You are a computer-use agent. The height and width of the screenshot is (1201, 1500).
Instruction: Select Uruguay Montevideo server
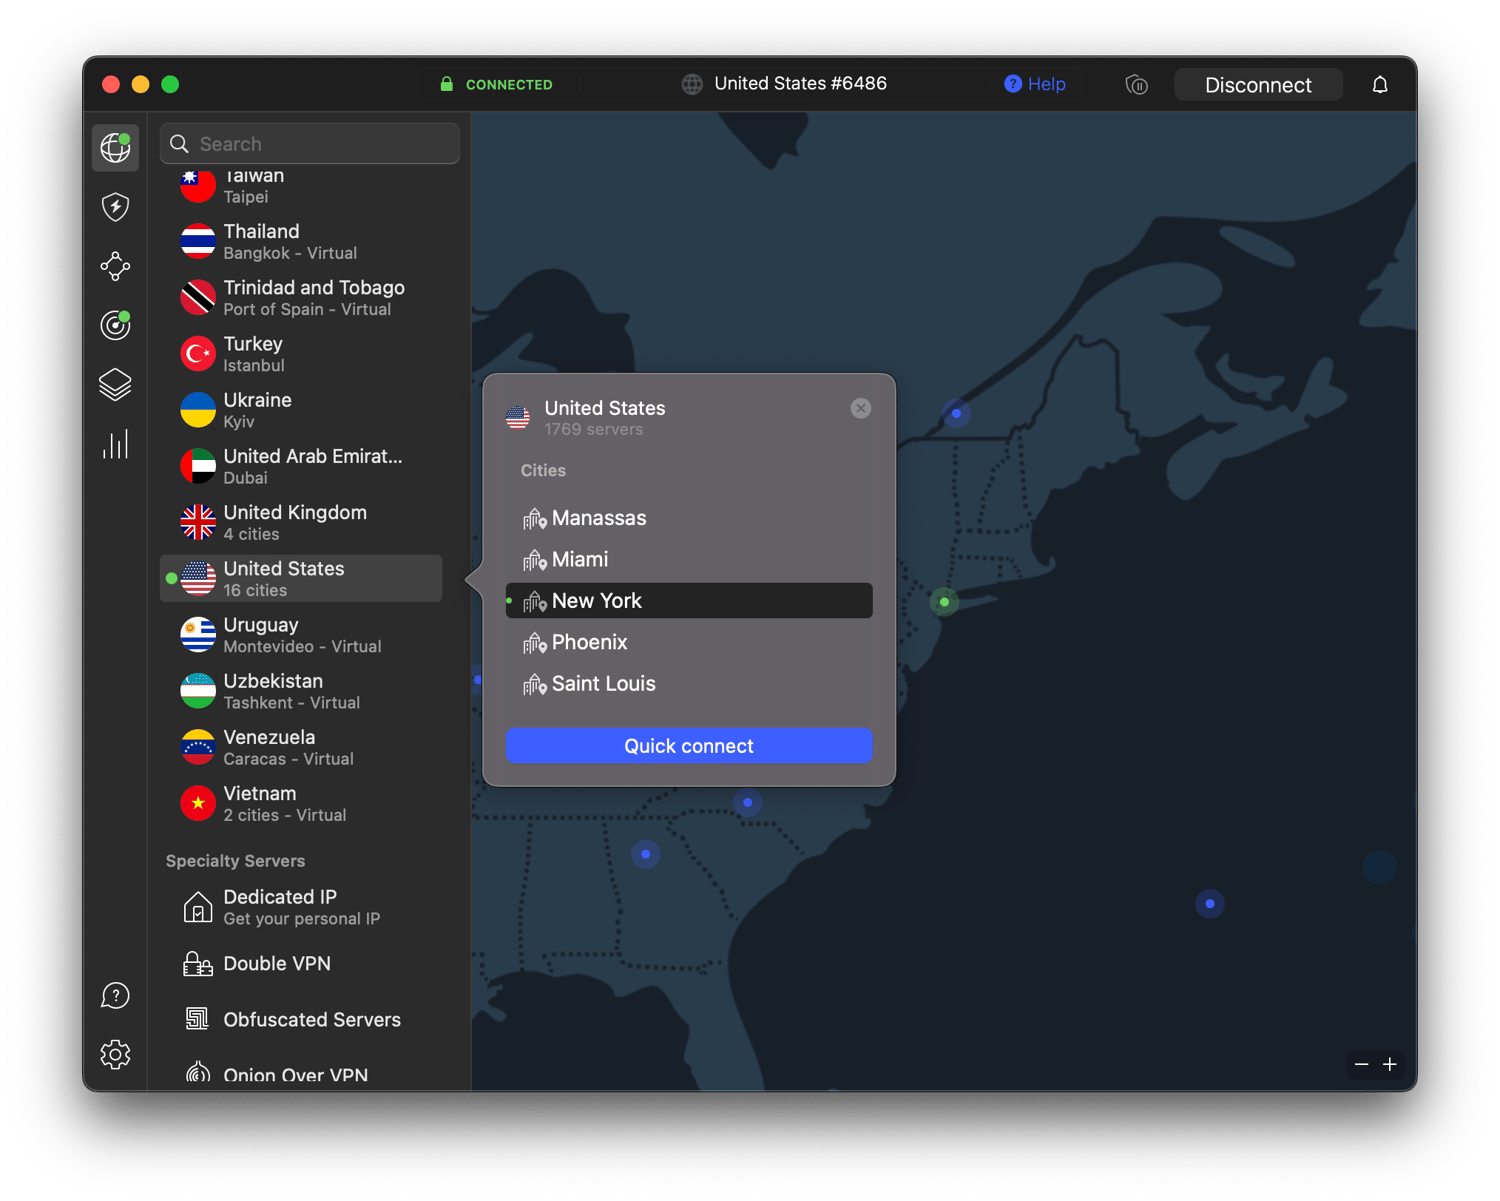pyautogui.click(x=301, y=635)
